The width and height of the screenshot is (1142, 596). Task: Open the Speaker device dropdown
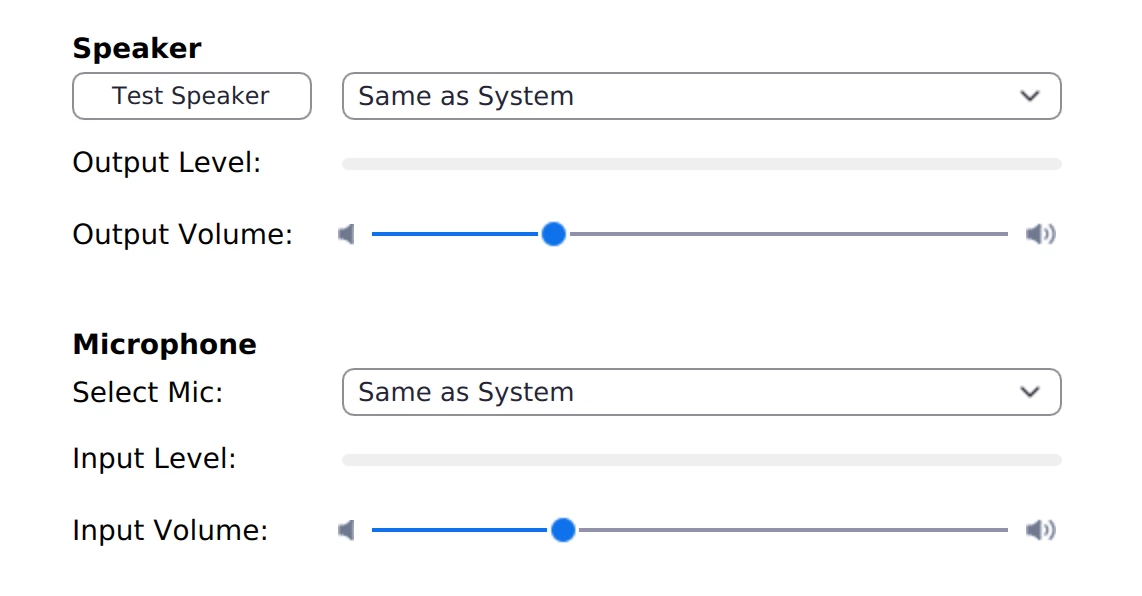coord(680,96)
